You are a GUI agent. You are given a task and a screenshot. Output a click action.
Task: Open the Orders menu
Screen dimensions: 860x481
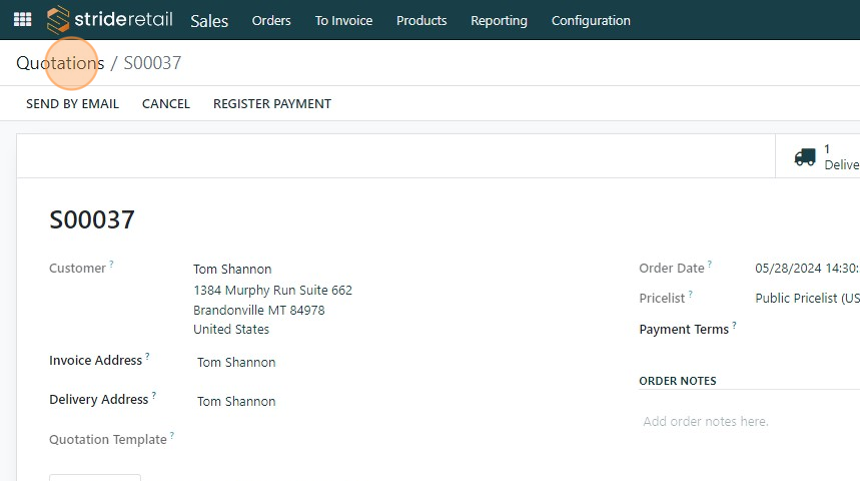271,20
